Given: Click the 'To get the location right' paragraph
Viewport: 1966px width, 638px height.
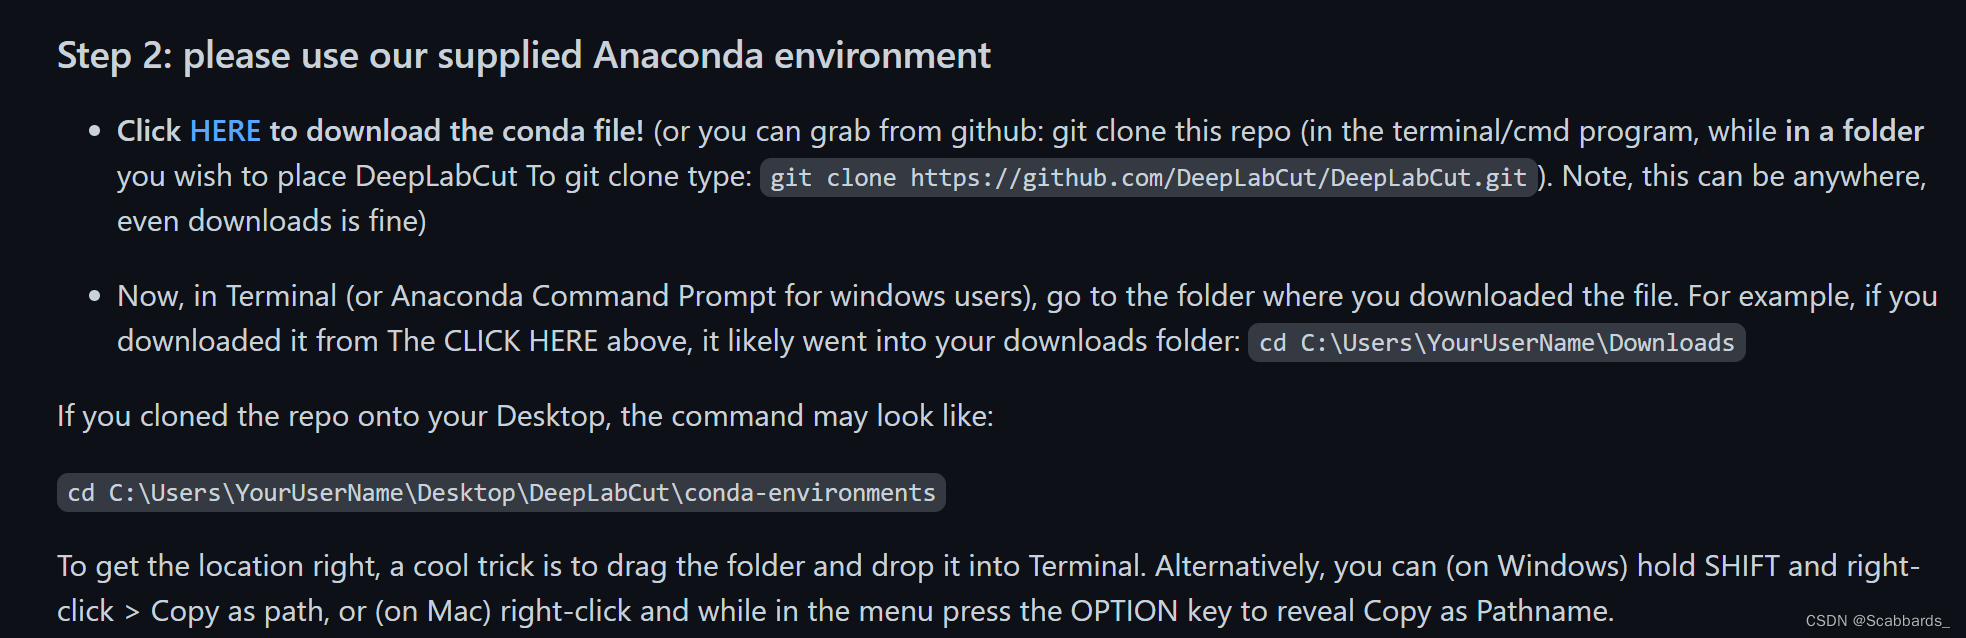Looking at the screenshot, I should 988,588.
